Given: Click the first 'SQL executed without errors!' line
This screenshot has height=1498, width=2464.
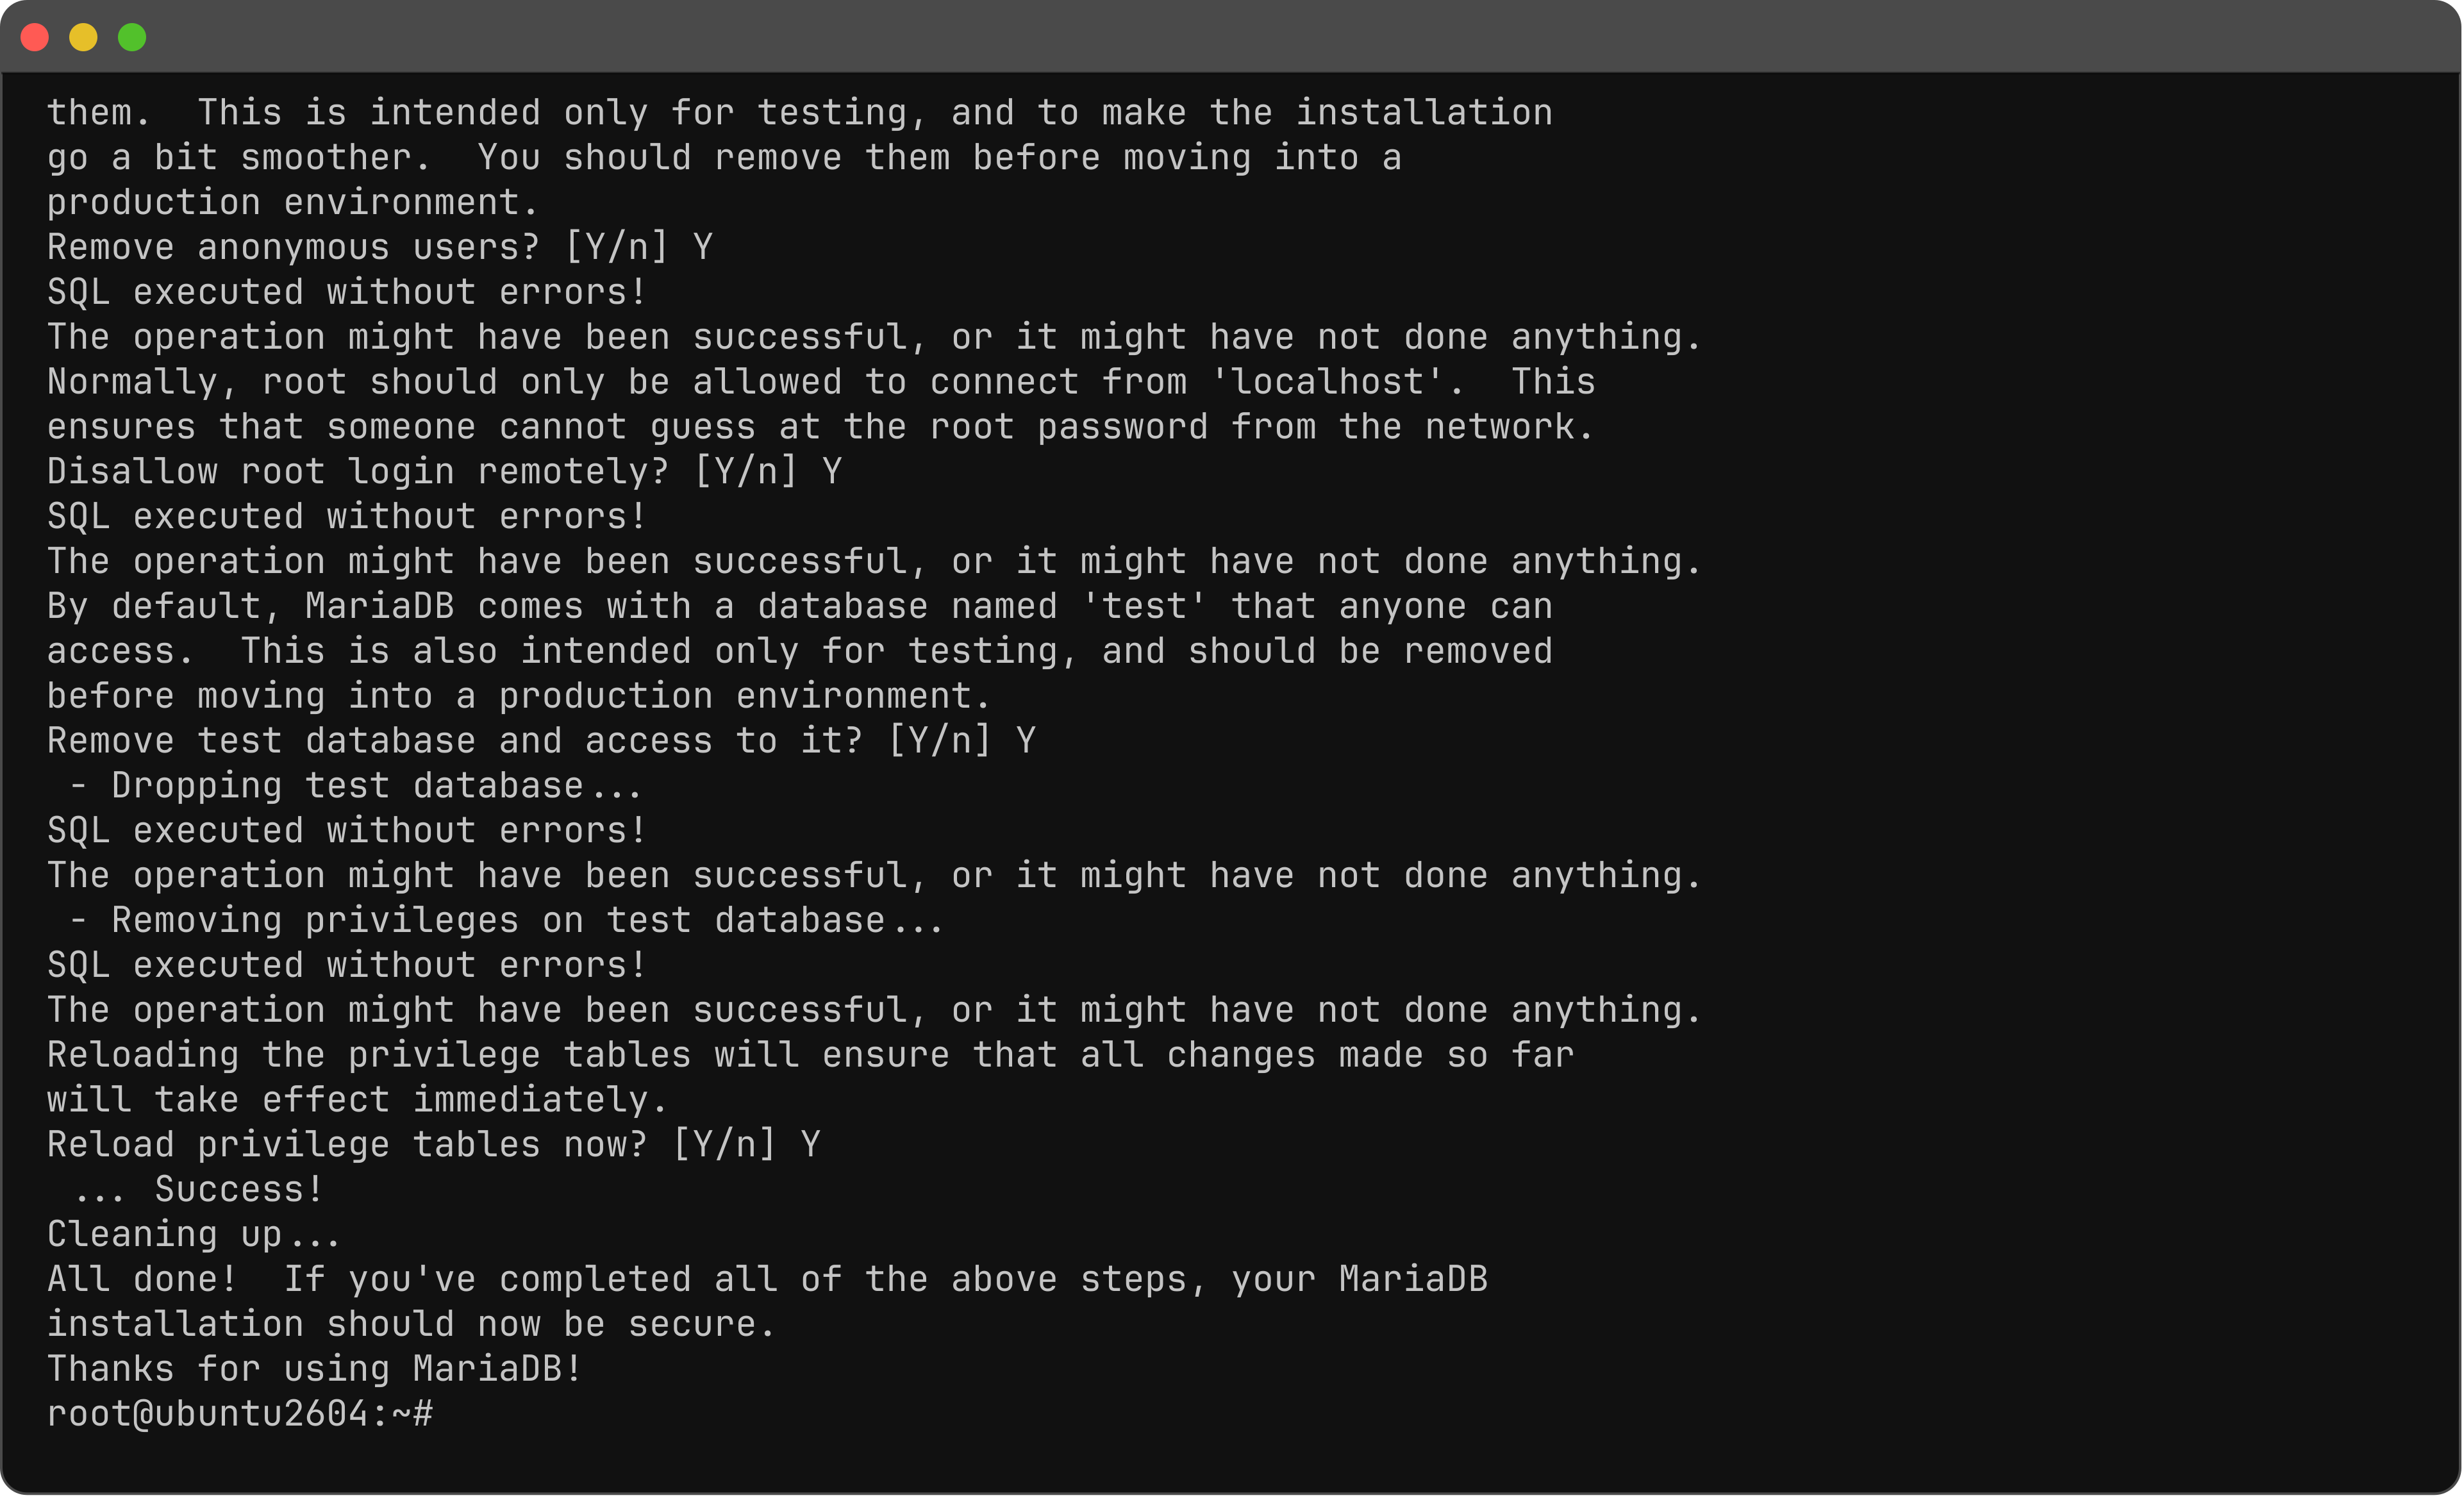Looking at the screenshot, I should [x=347, y=292].
